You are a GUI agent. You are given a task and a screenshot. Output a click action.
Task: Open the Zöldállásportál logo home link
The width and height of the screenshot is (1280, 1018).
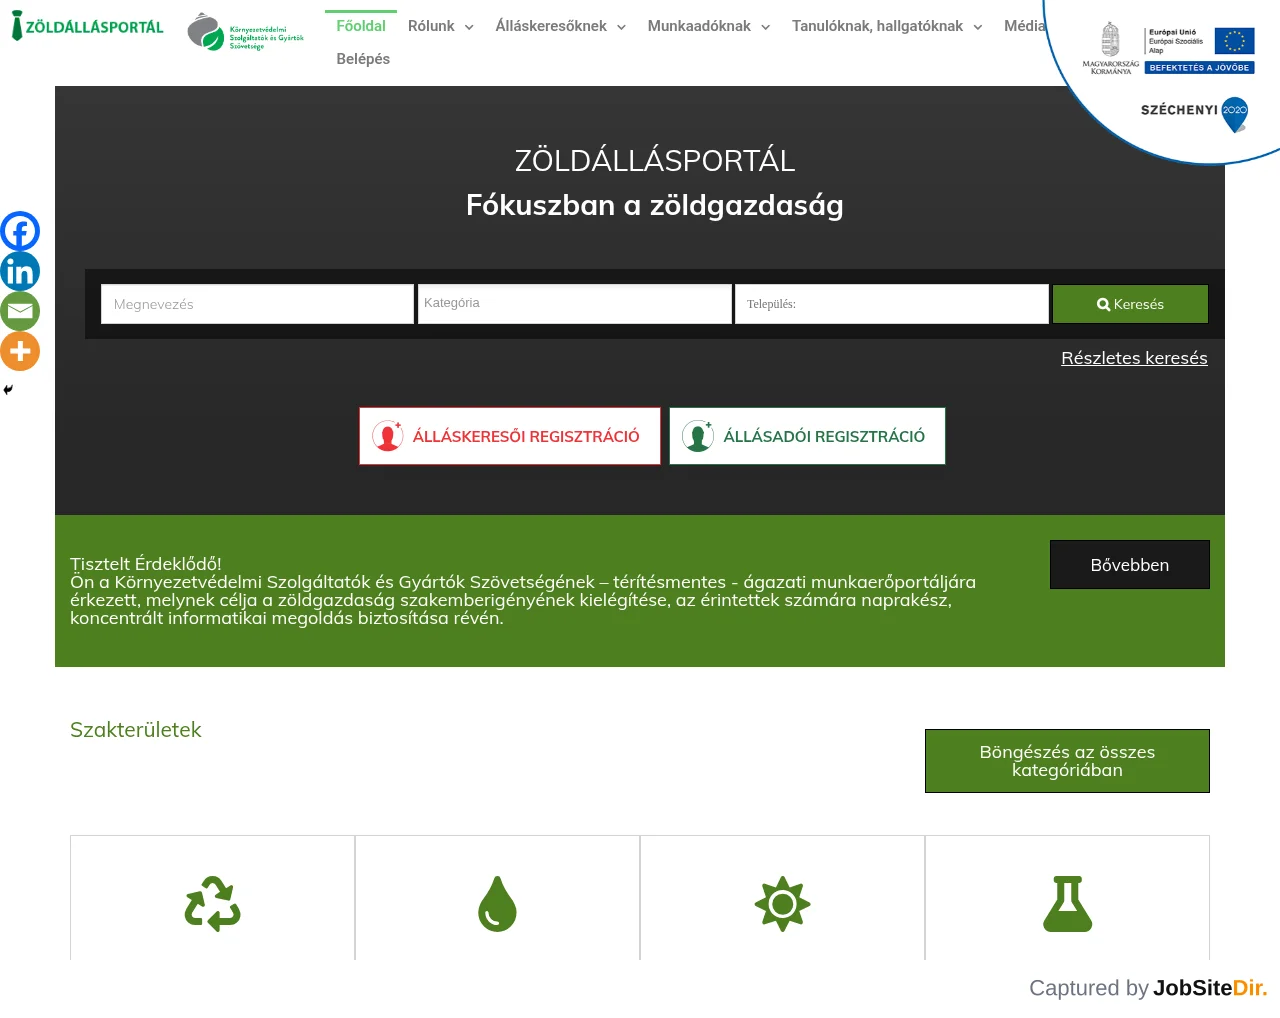[87, 27]
